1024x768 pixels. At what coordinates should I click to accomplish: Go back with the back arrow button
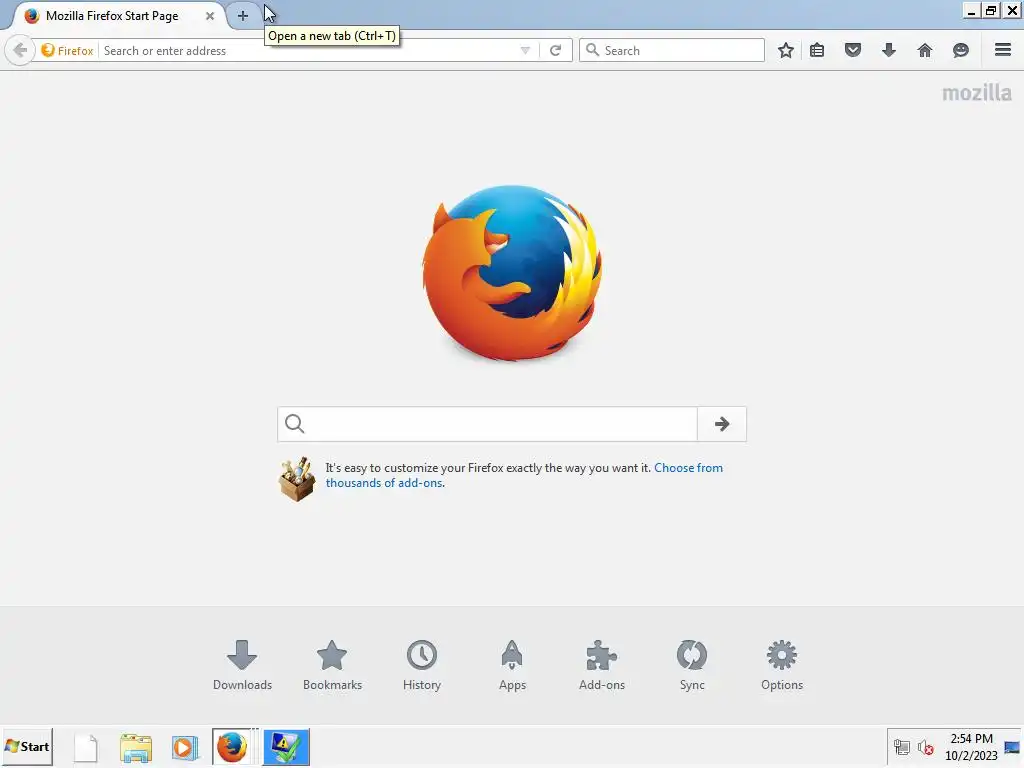[x=20, y=50]
